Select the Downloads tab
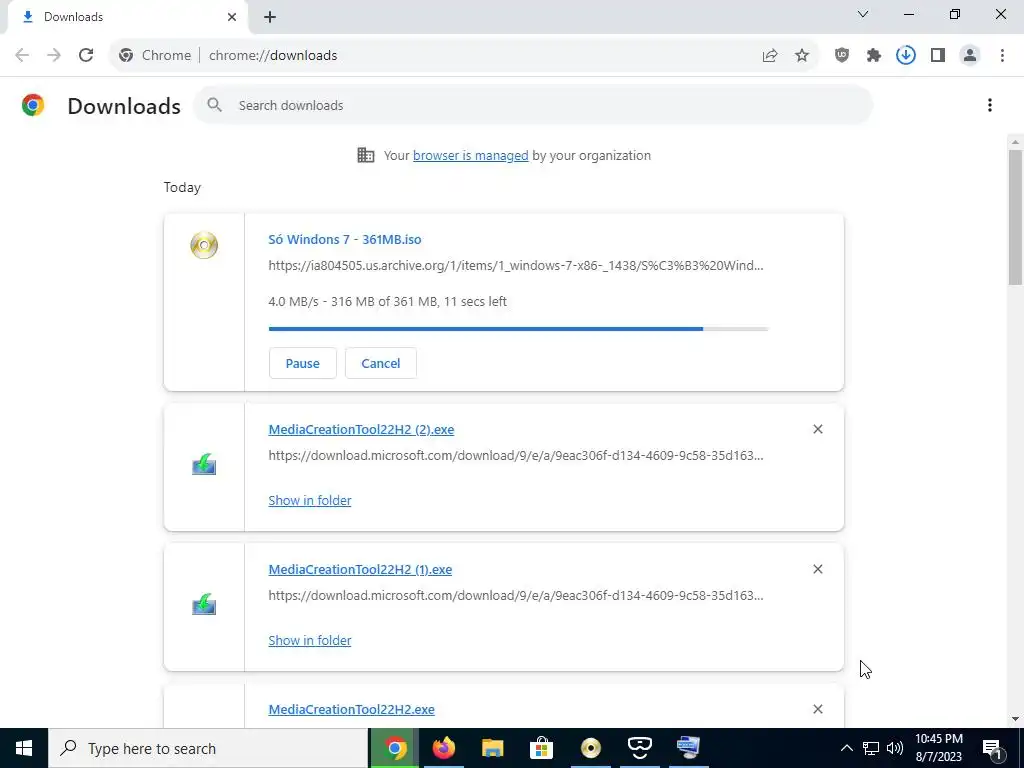1024x768 pixels. tap(128, 17)
